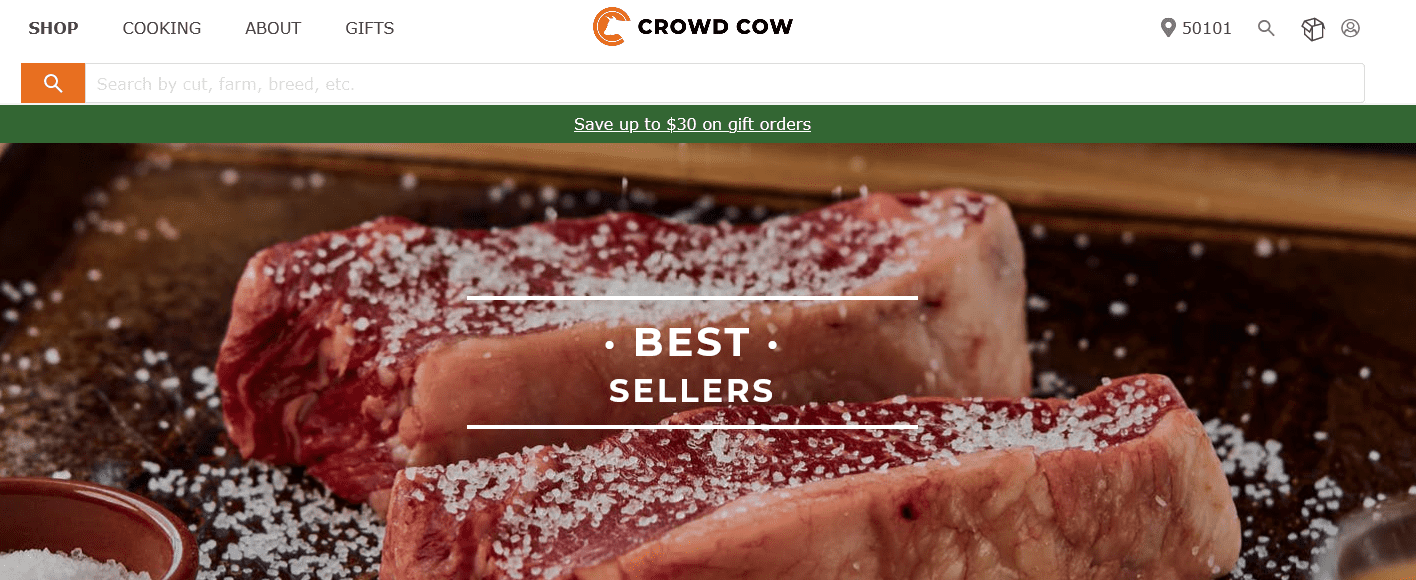
Task: Click the SELLERS word in the hero
Action: point(692,391)
